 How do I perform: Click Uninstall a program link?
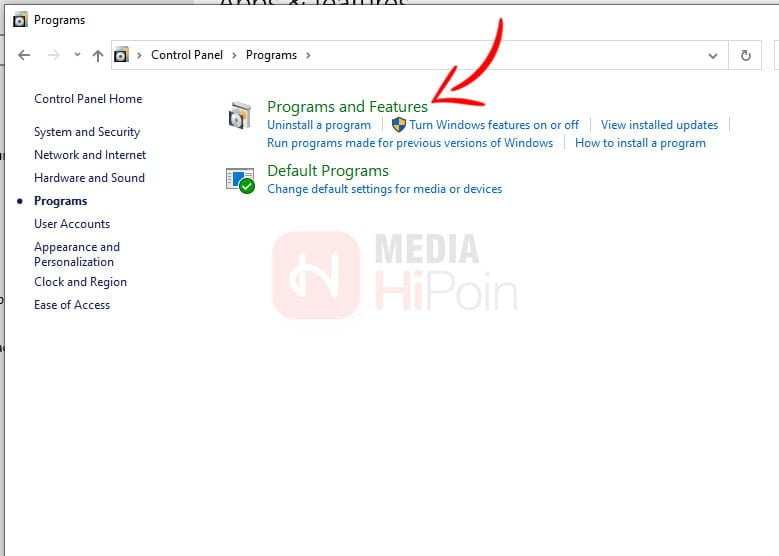[319, 125]
